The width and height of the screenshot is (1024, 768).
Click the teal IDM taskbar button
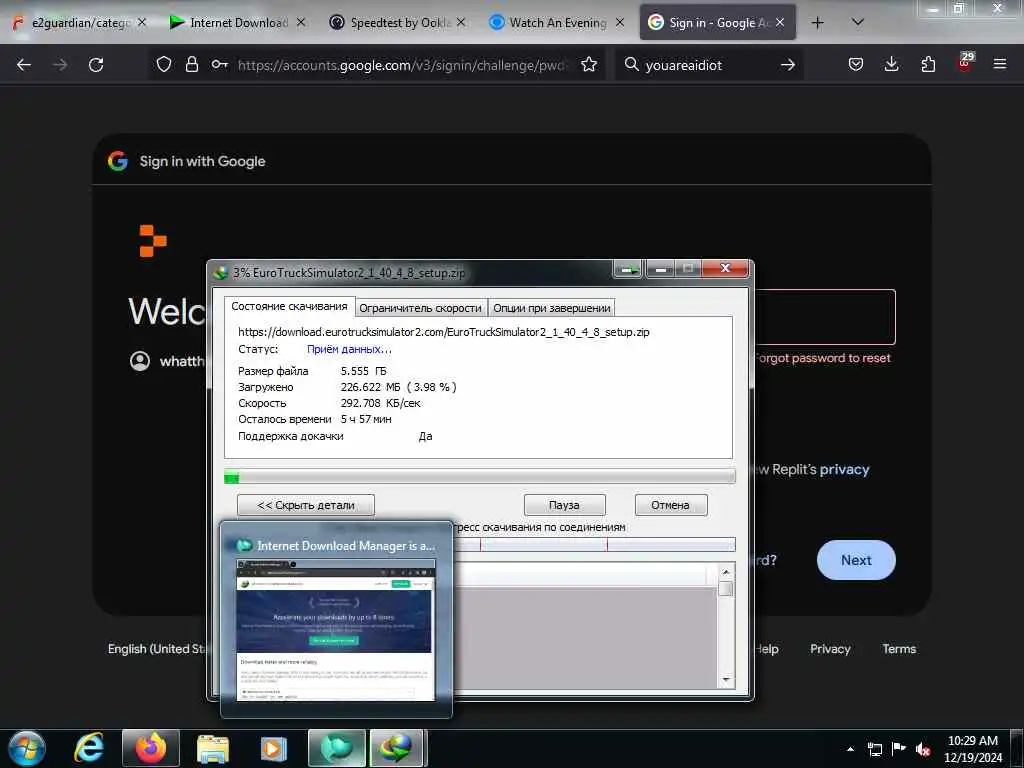(x=337, y=748)
